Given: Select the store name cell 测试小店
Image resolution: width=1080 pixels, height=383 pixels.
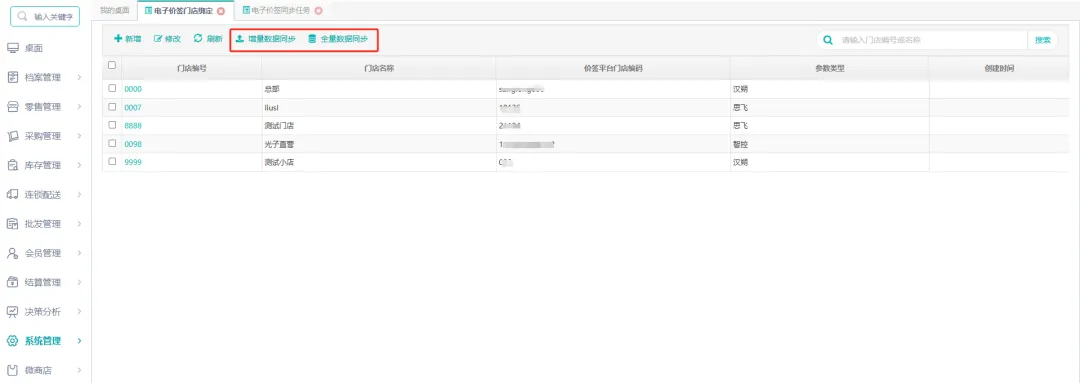Looking at the screenshot, I should pos(378,163).
